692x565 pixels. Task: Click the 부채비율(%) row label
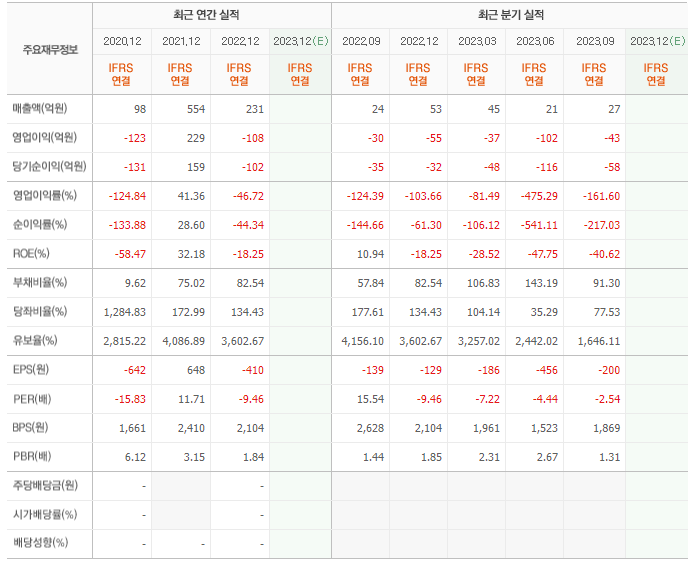40,282
